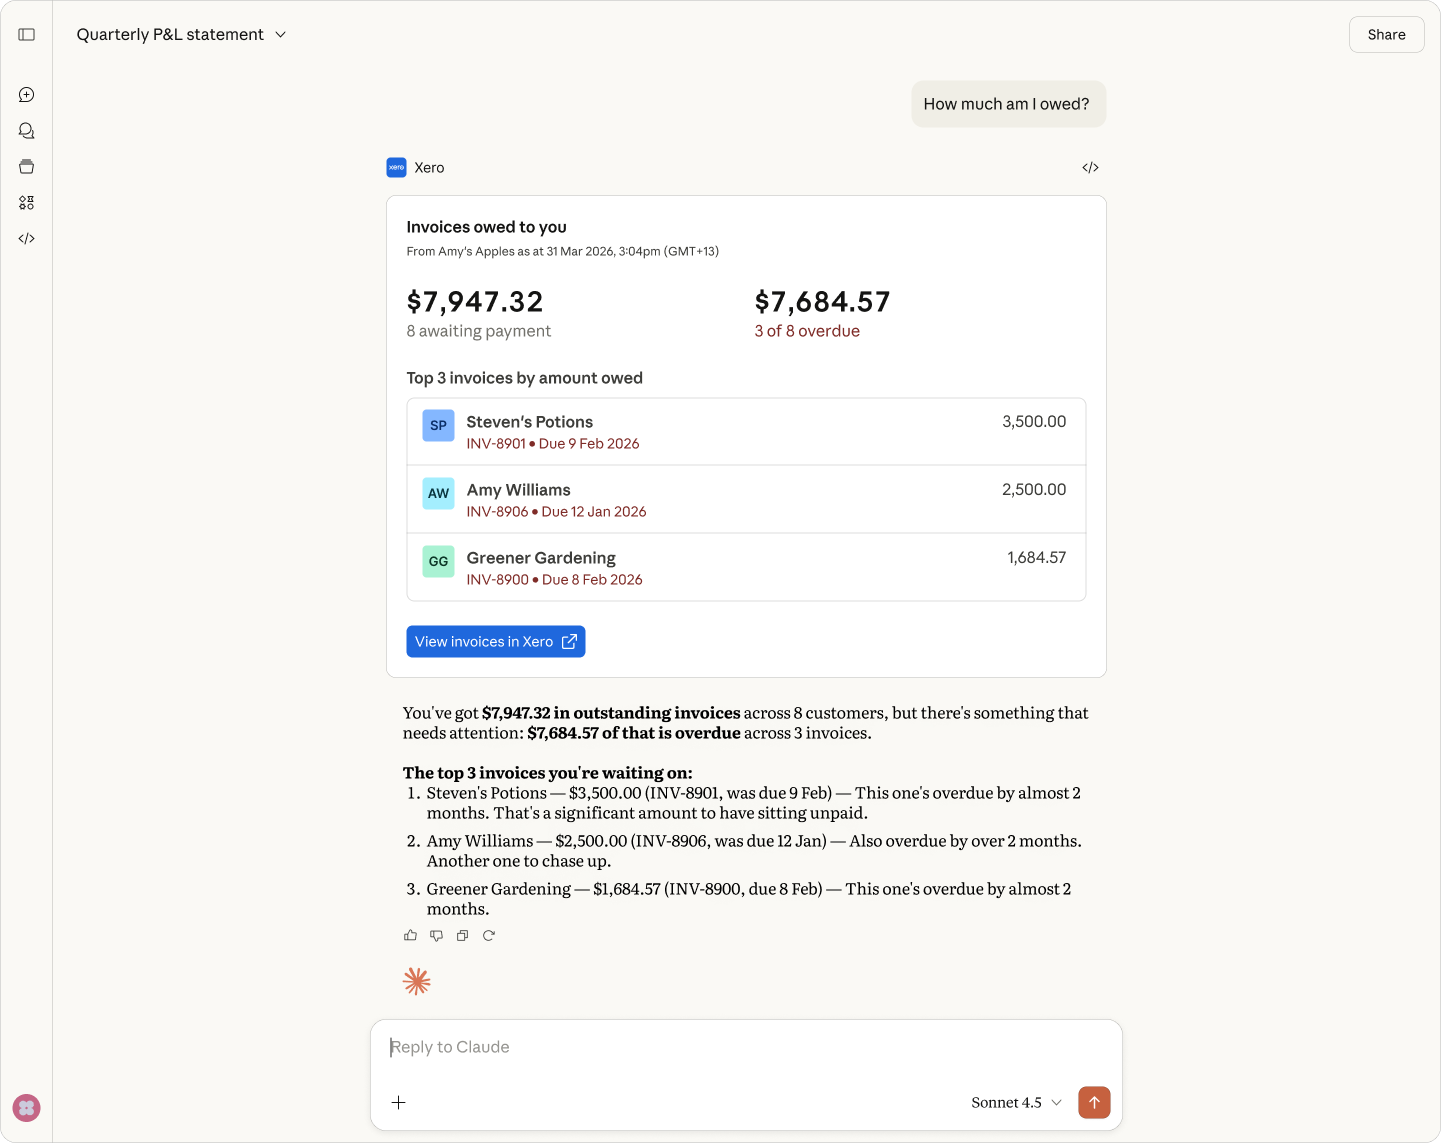Screen dimensions: 1441x1143
Task: Click the plus attachment button
Action: [x=399, y=1102]
